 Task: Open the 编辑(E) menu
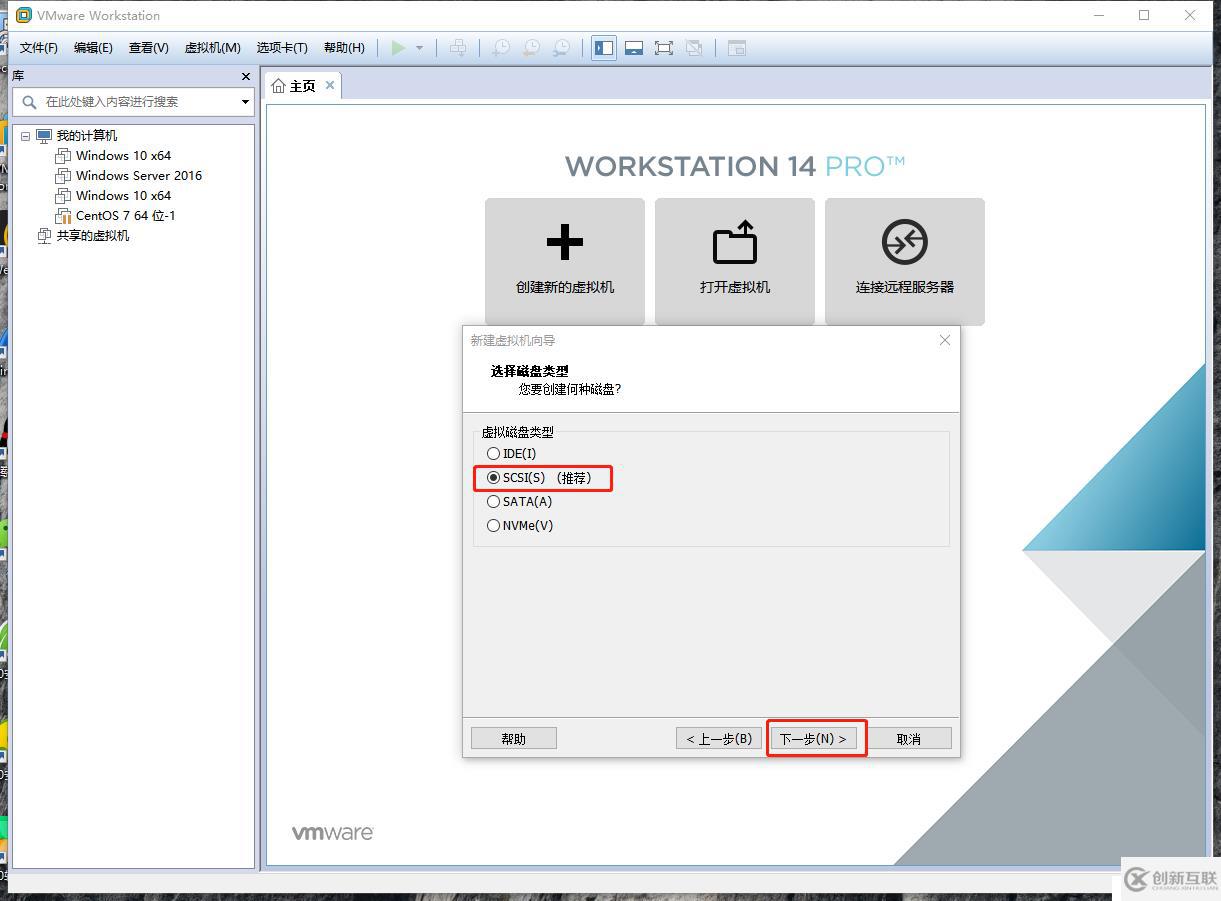(93, 48)
